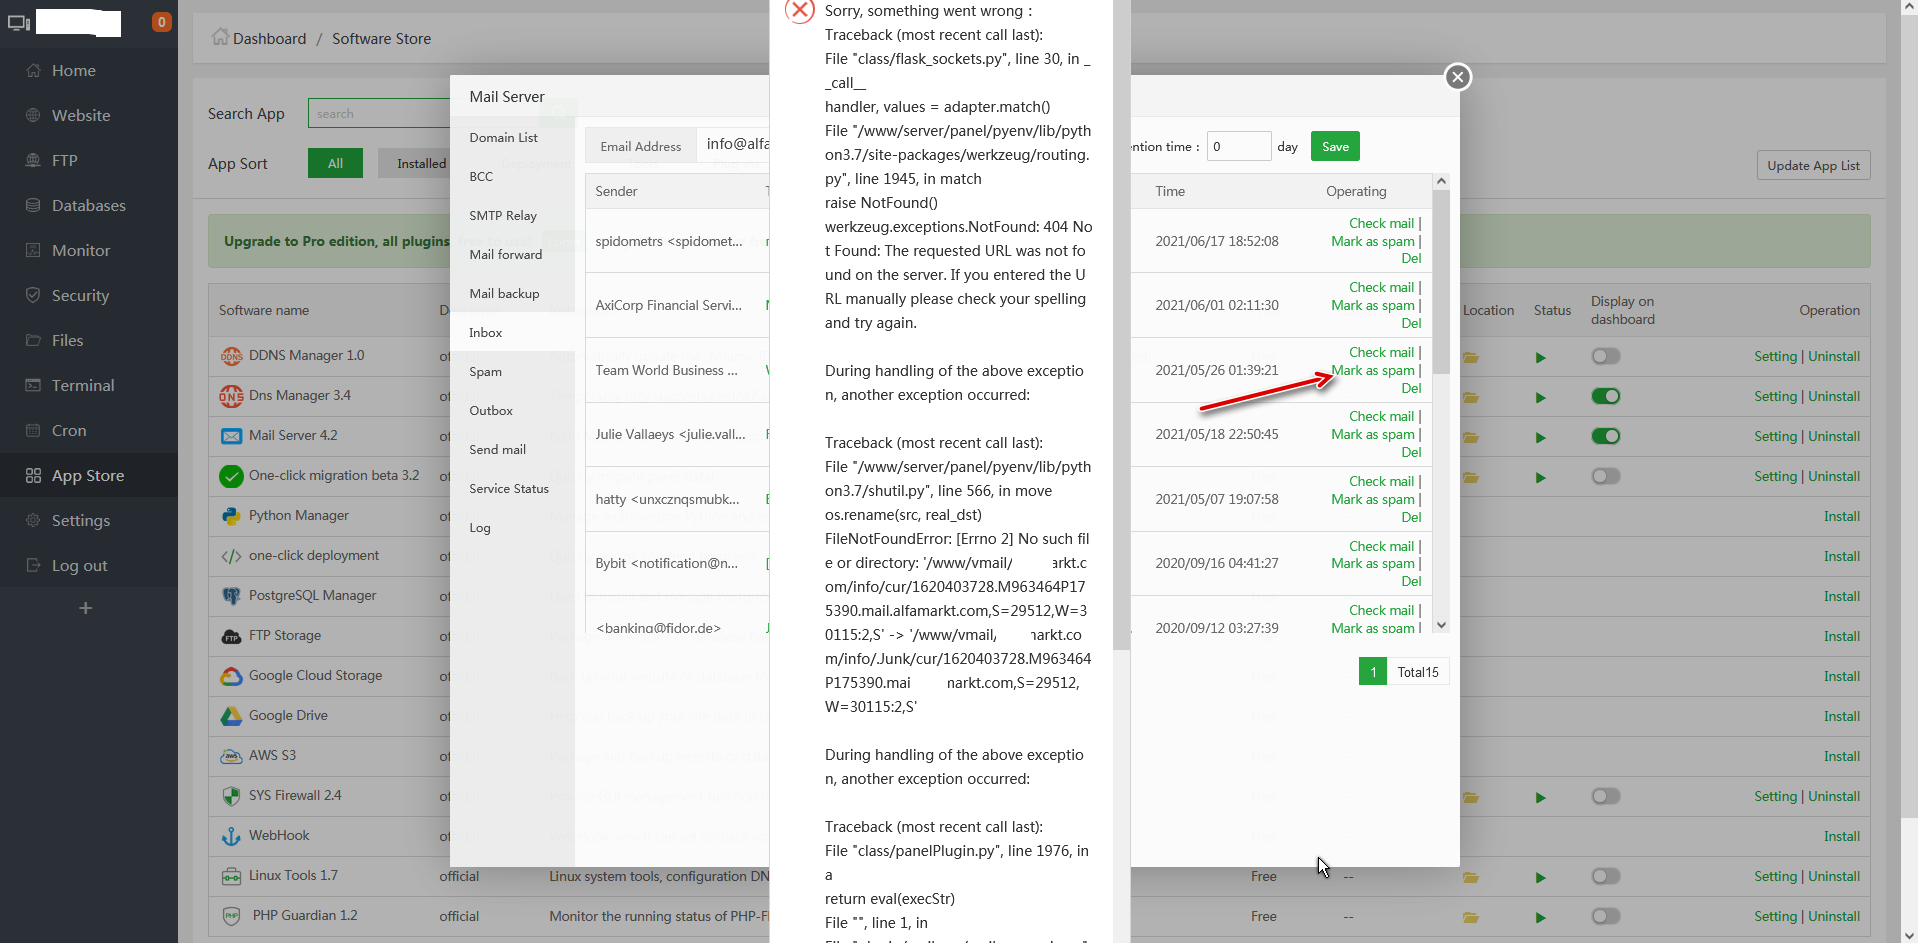This screenshot has width=1927, height=943.
Task: Open the Spam tab in Mail Server
Action: 486,372
